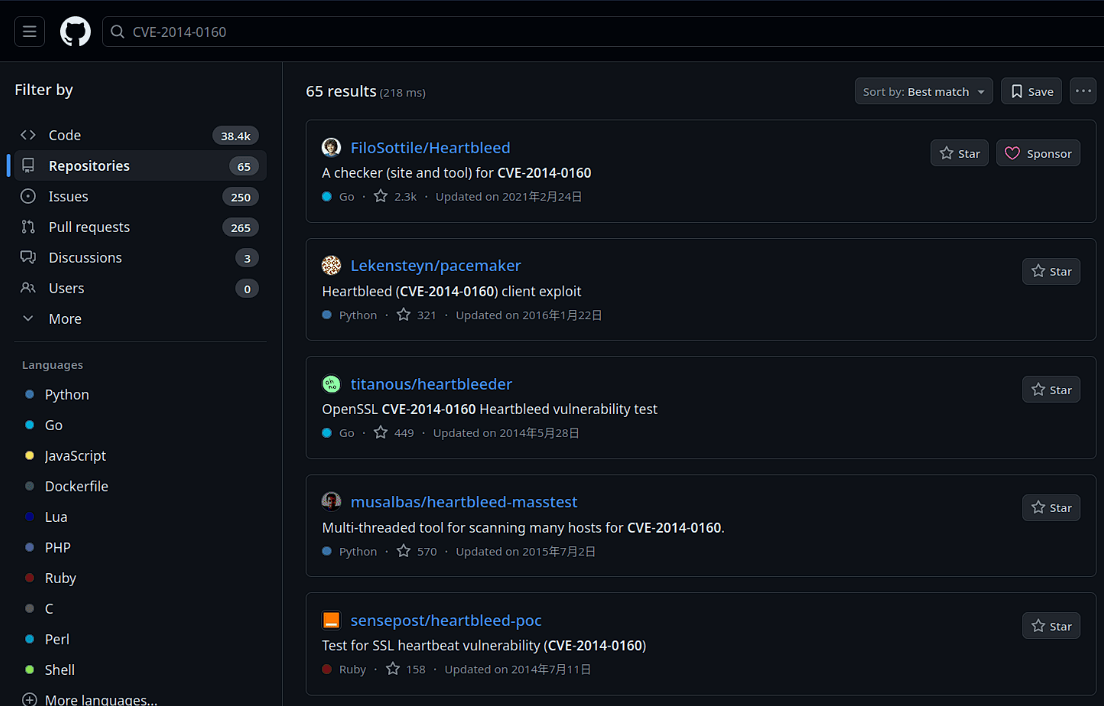Click the search magnifier icon
This screenshot has width=1104, height=706.
tap(118, 32)
